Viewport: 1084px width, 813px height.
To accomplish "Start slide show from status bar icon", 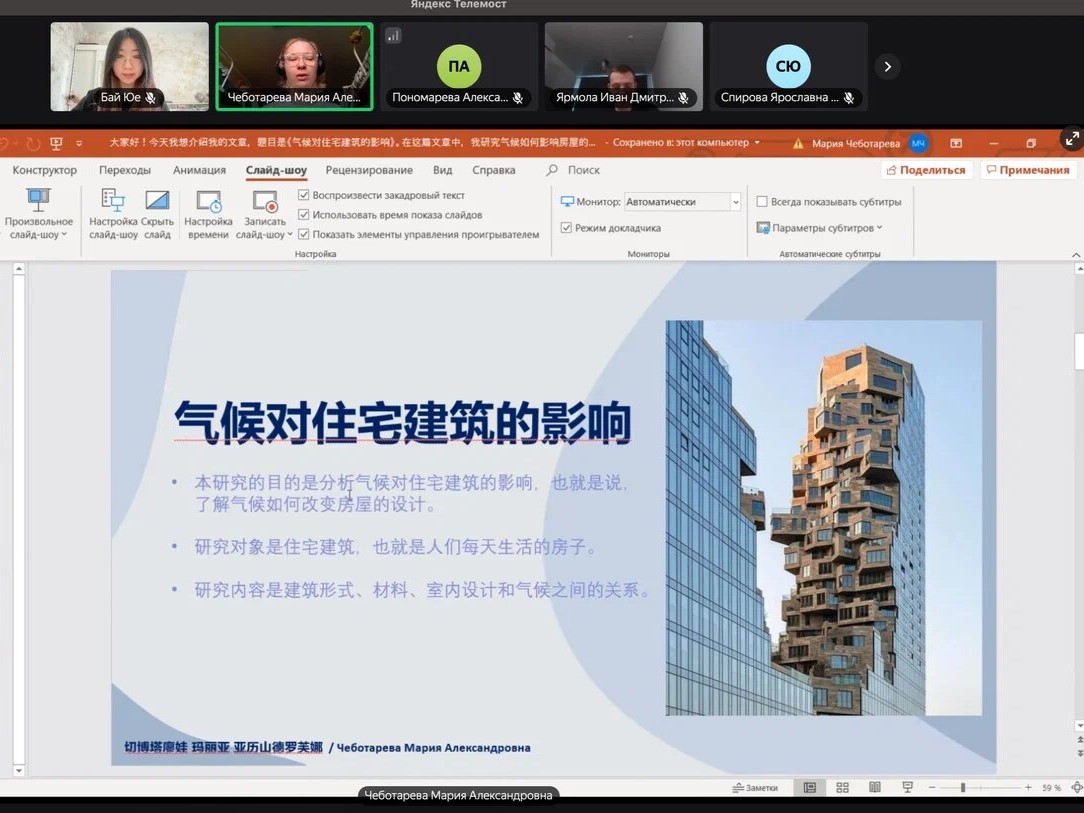I will 907,788.
